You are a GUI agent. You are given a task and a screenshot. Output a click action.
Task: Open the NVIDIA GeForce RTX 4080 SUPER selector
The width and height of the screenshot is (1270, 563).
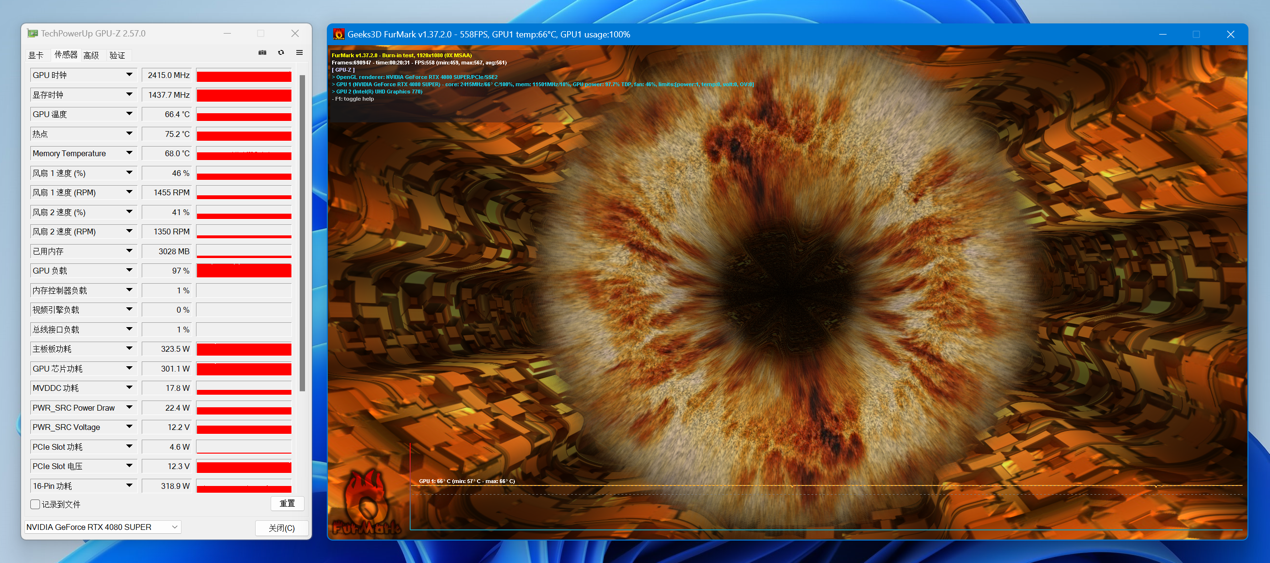point(102,527)
